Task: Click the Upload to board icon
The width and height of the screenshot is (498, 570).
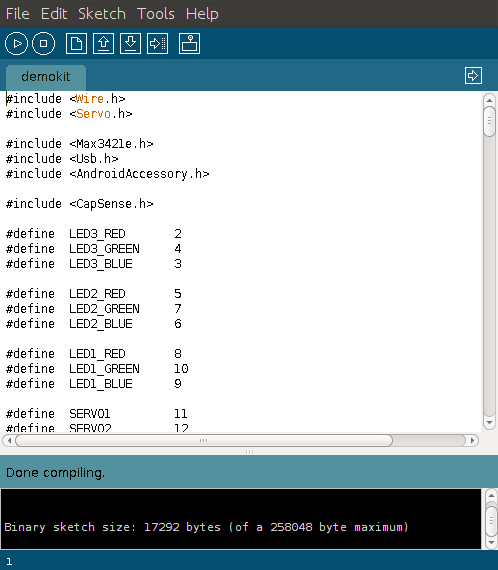Action: [x=157, y=44]
